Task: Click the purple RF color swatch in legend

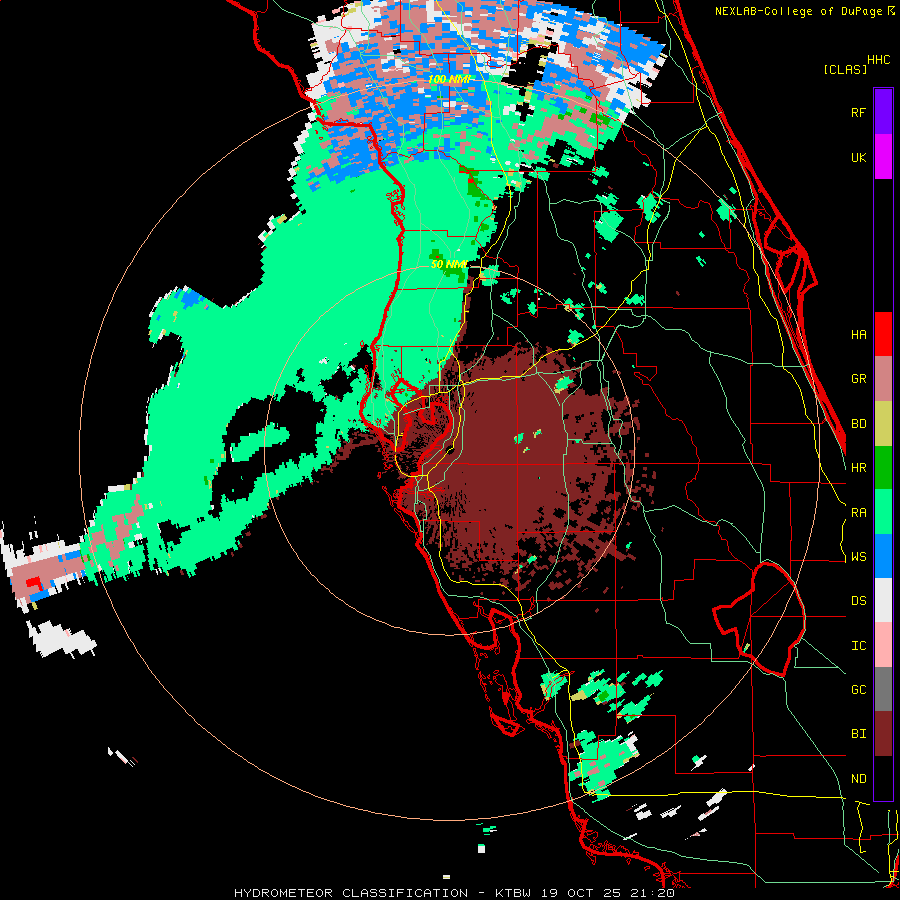Action: [883, 112]
